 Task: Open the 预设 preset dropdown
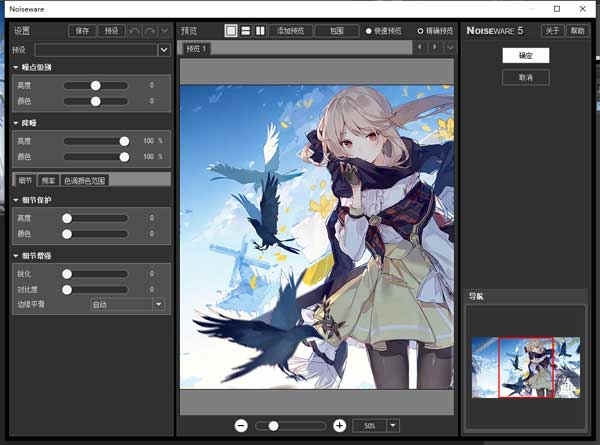(164, 50)
